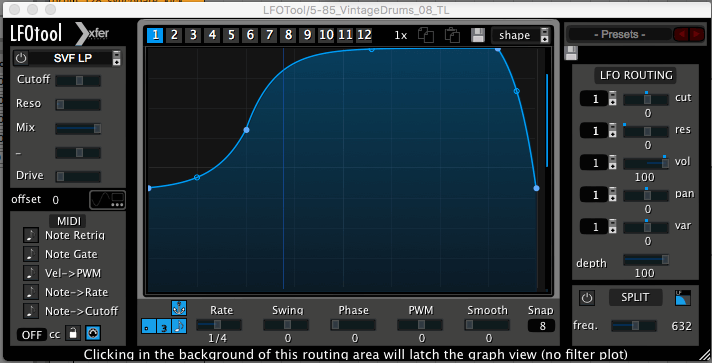Click the Snap value field showing 8

click(x=541, y=326)
